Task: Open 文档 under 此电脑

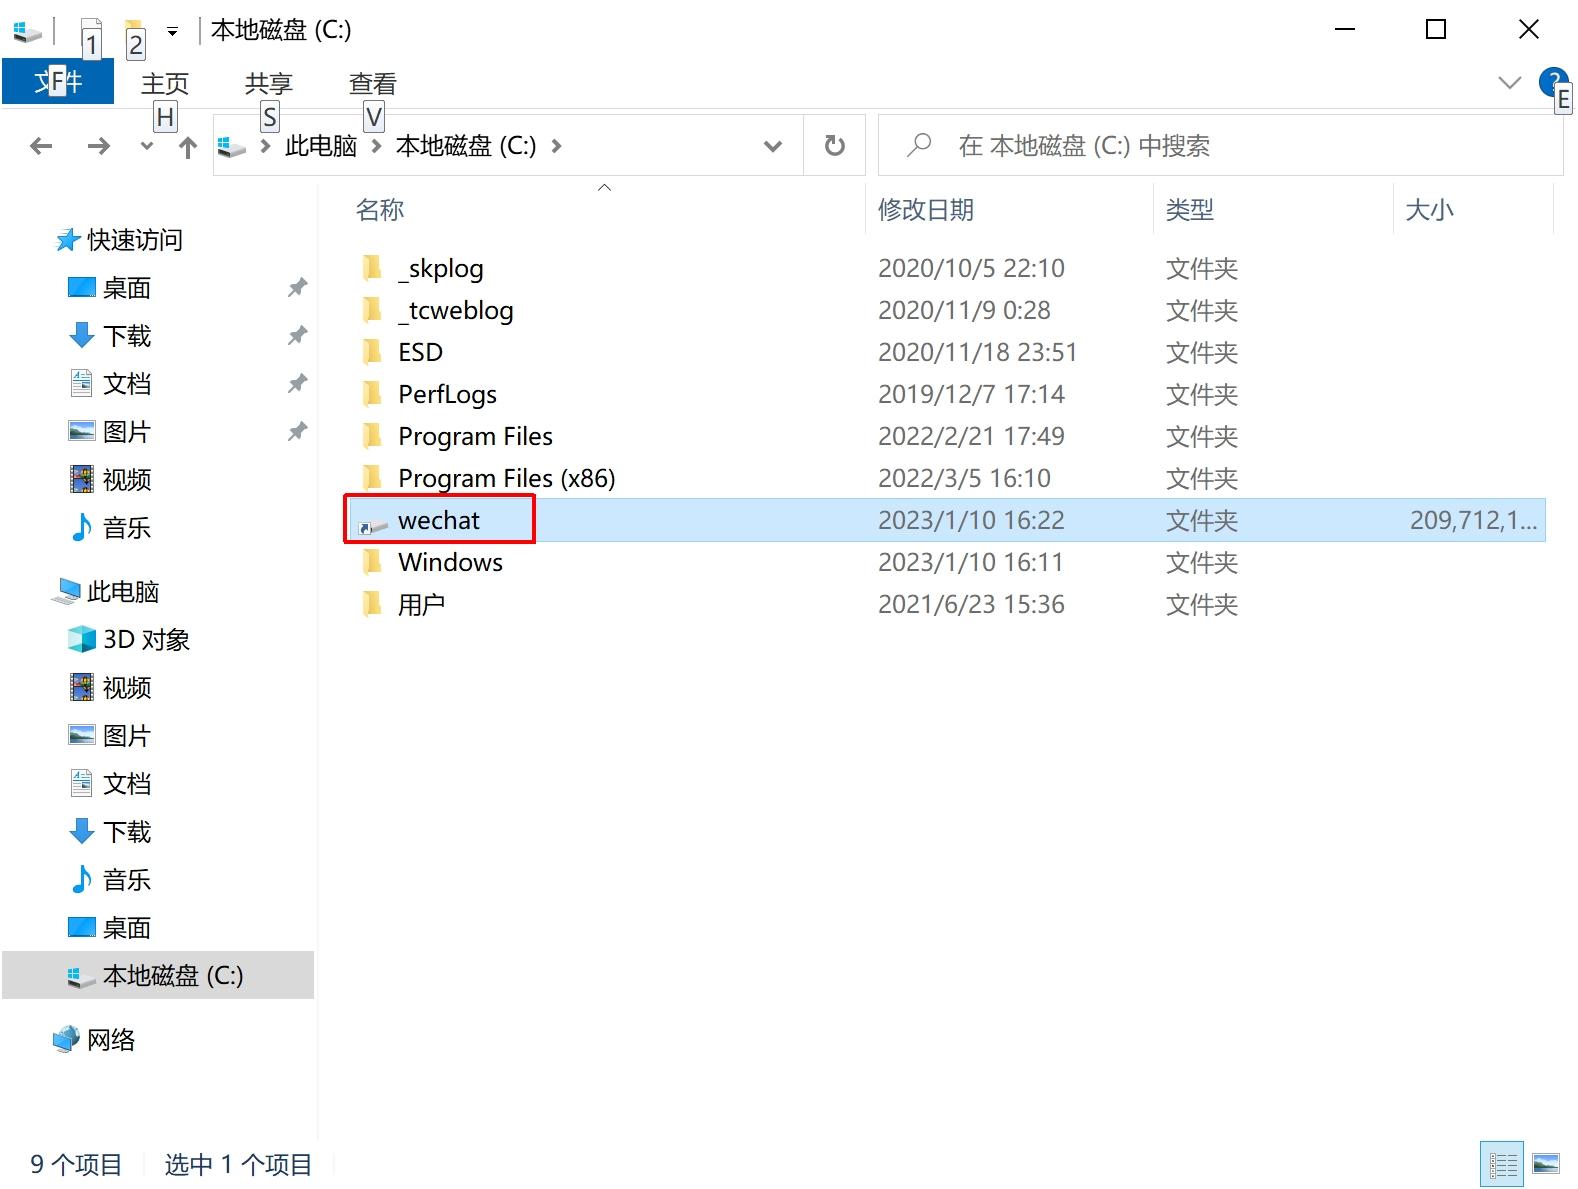Action: 126,784
